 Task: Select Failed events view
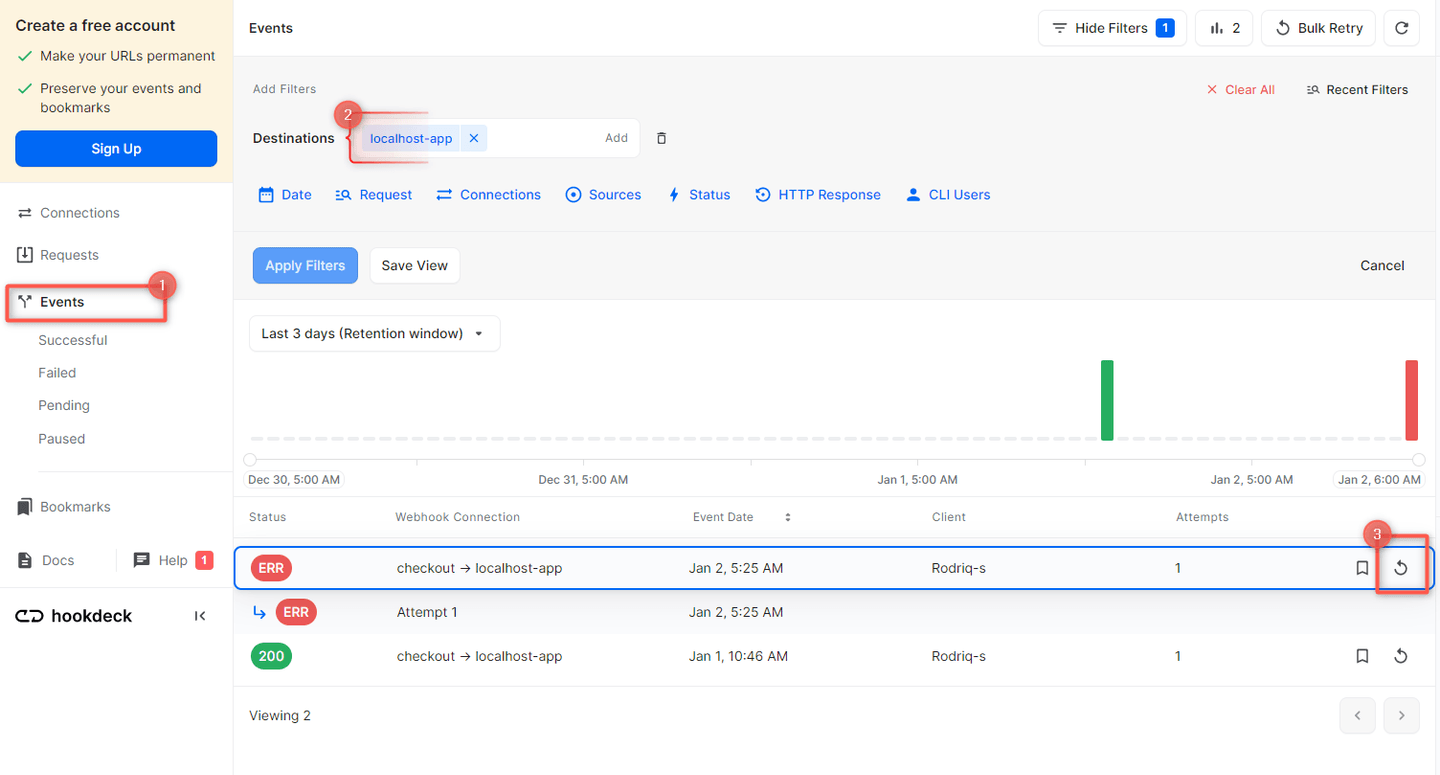point(57,372)
